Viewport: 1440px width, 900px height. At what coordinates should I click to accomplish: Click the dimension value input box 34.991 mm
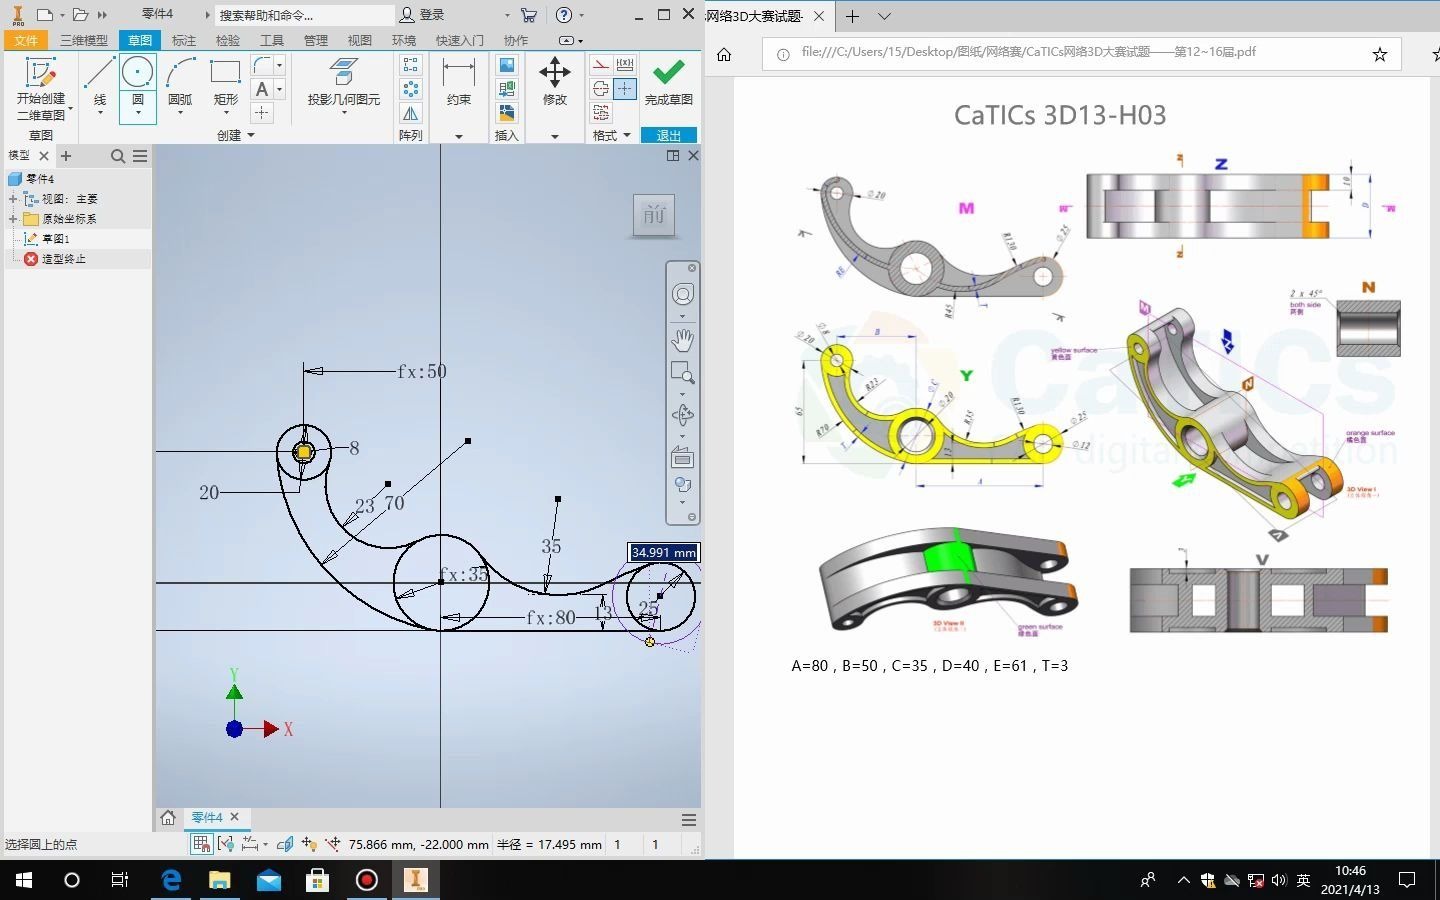coord(663,553)
